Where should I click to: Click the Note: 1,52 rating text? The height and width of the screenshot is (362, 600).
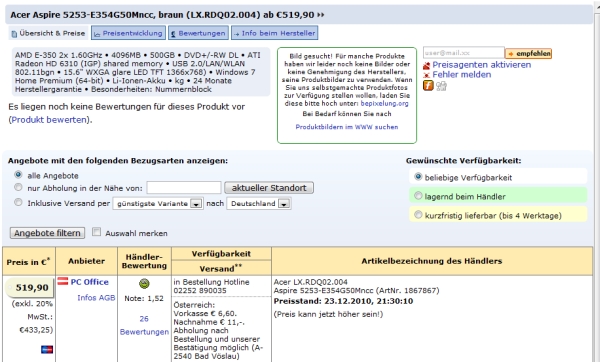144,298
